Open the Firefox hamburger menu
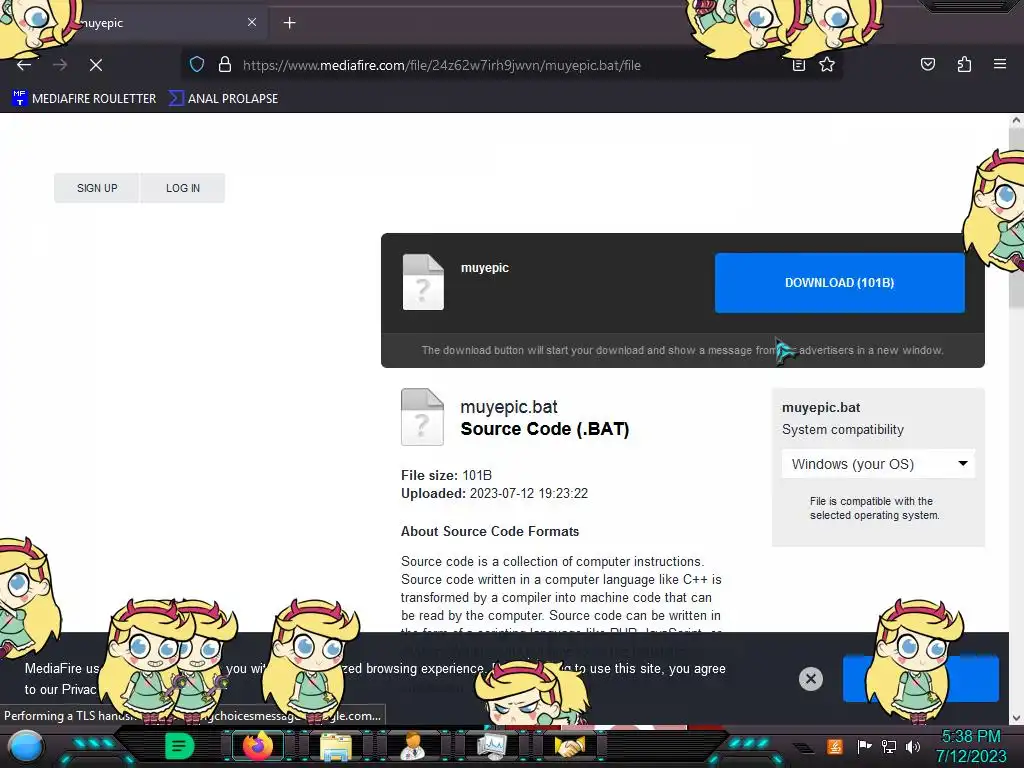The image size is (1024, 768). pyautogui.click(x=999, y=65)
